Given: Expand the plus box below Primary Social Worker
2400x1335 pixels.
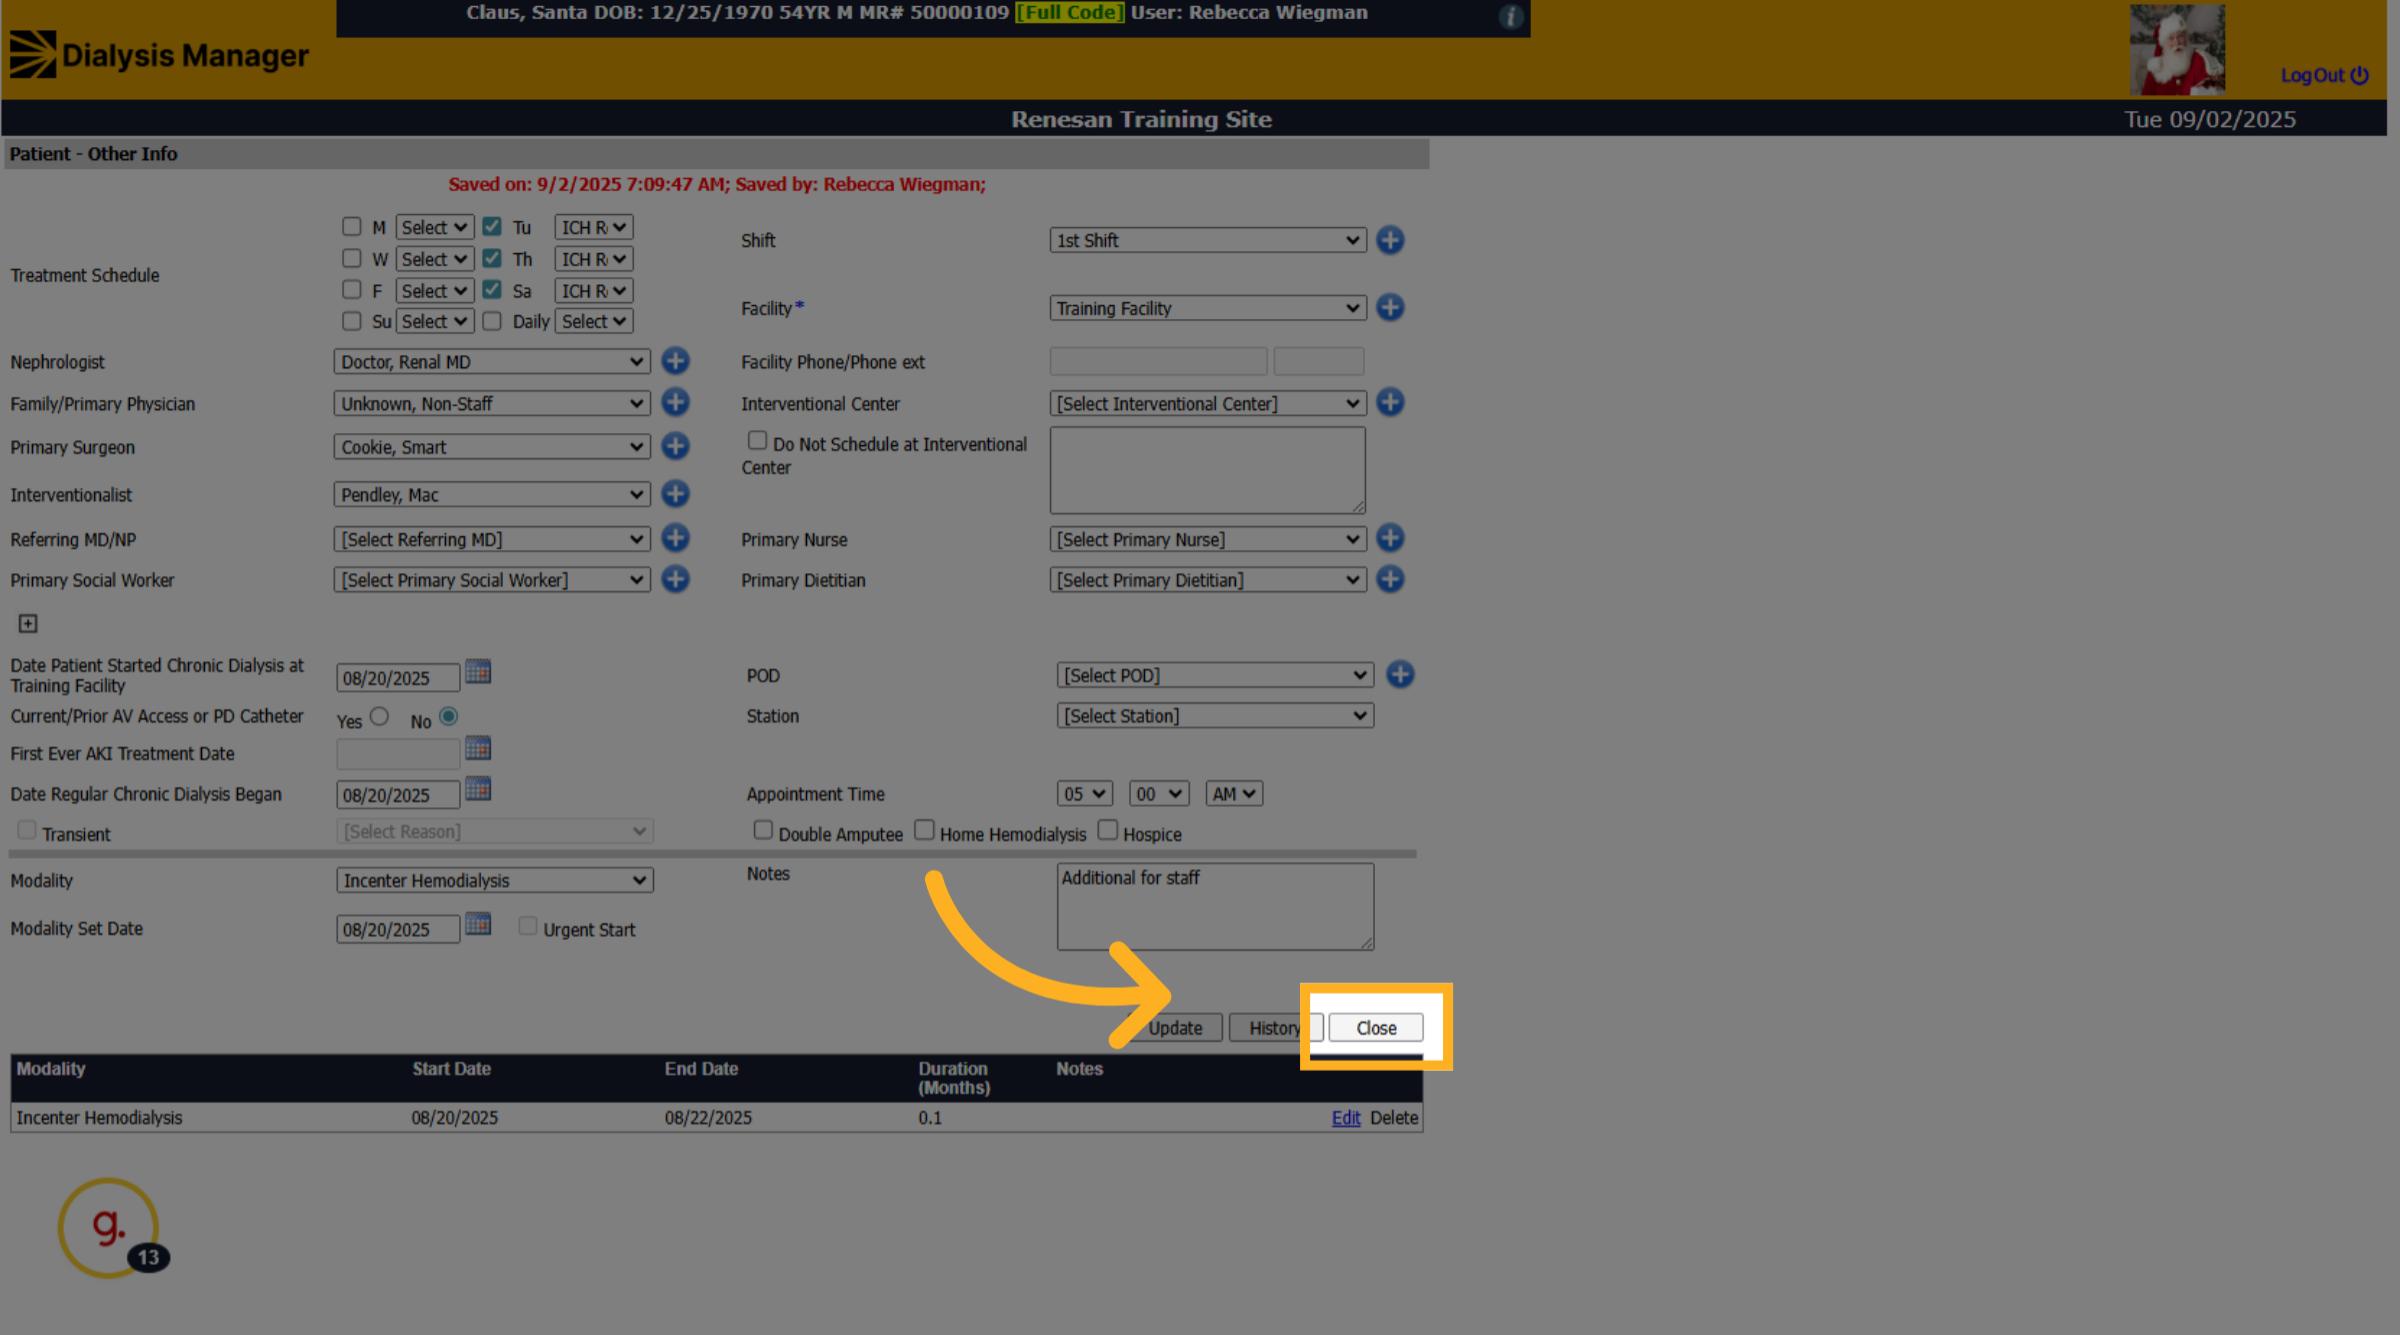Looking at the screenshot, I should click(x=28, y=624).
